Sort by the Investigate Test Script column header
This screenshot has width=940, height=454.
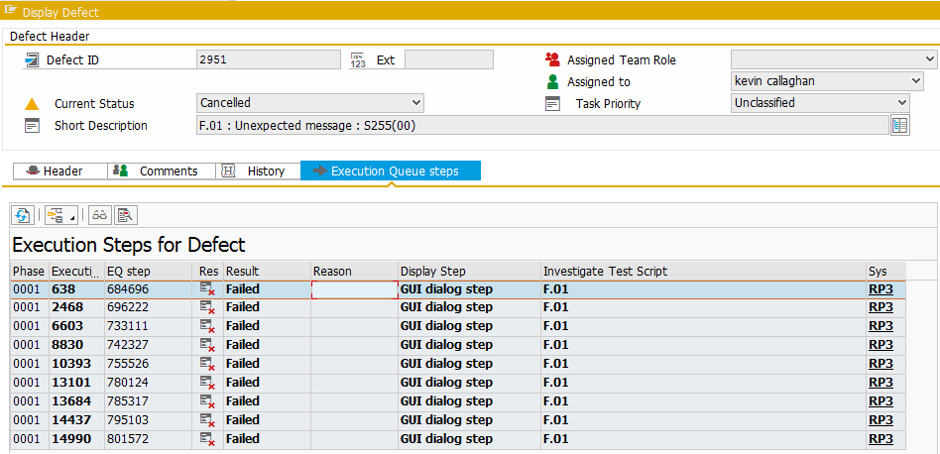(604, 271)
